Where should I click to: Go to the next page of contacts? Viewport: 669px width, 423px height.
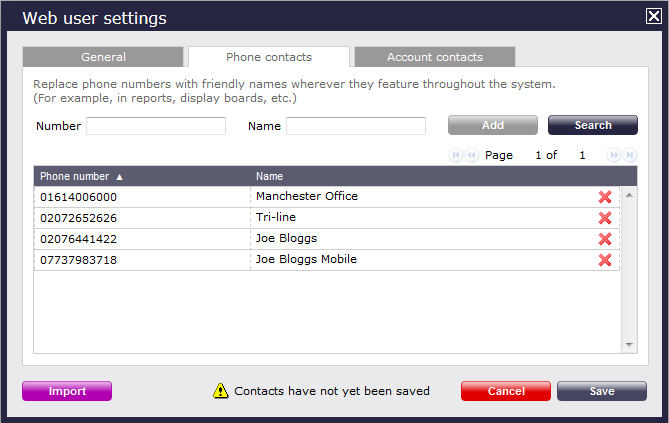click(x=615, y=156)
